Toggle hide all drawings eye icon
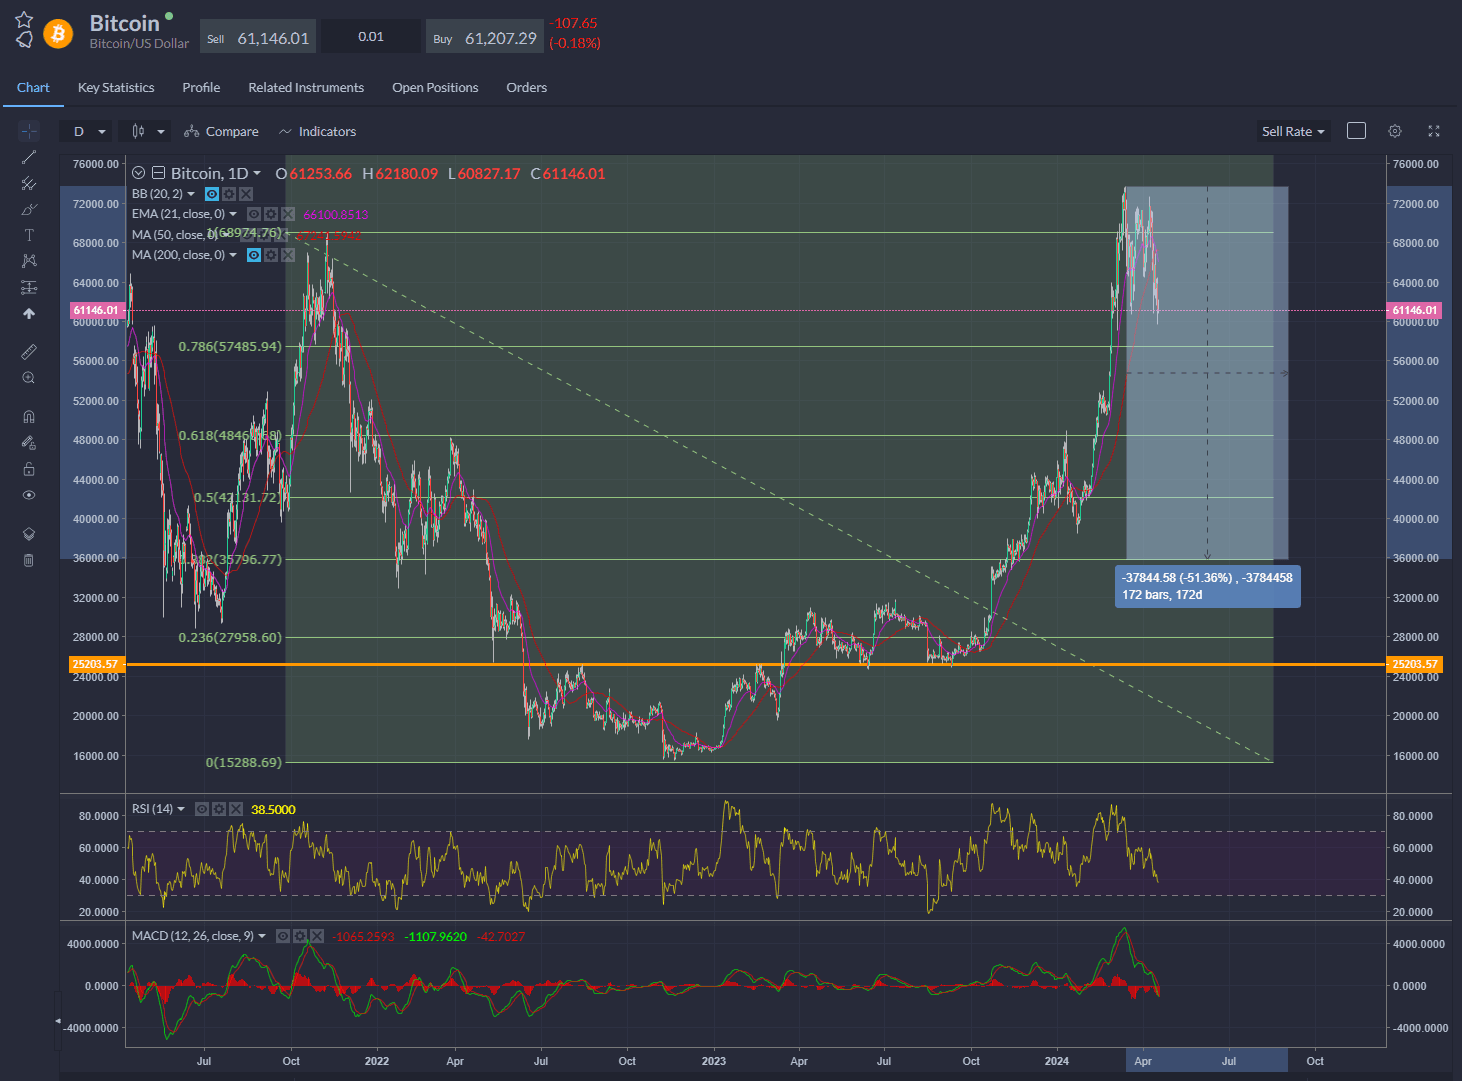This screenshot has width=1462, height=1081. click(x=29, y=495)
